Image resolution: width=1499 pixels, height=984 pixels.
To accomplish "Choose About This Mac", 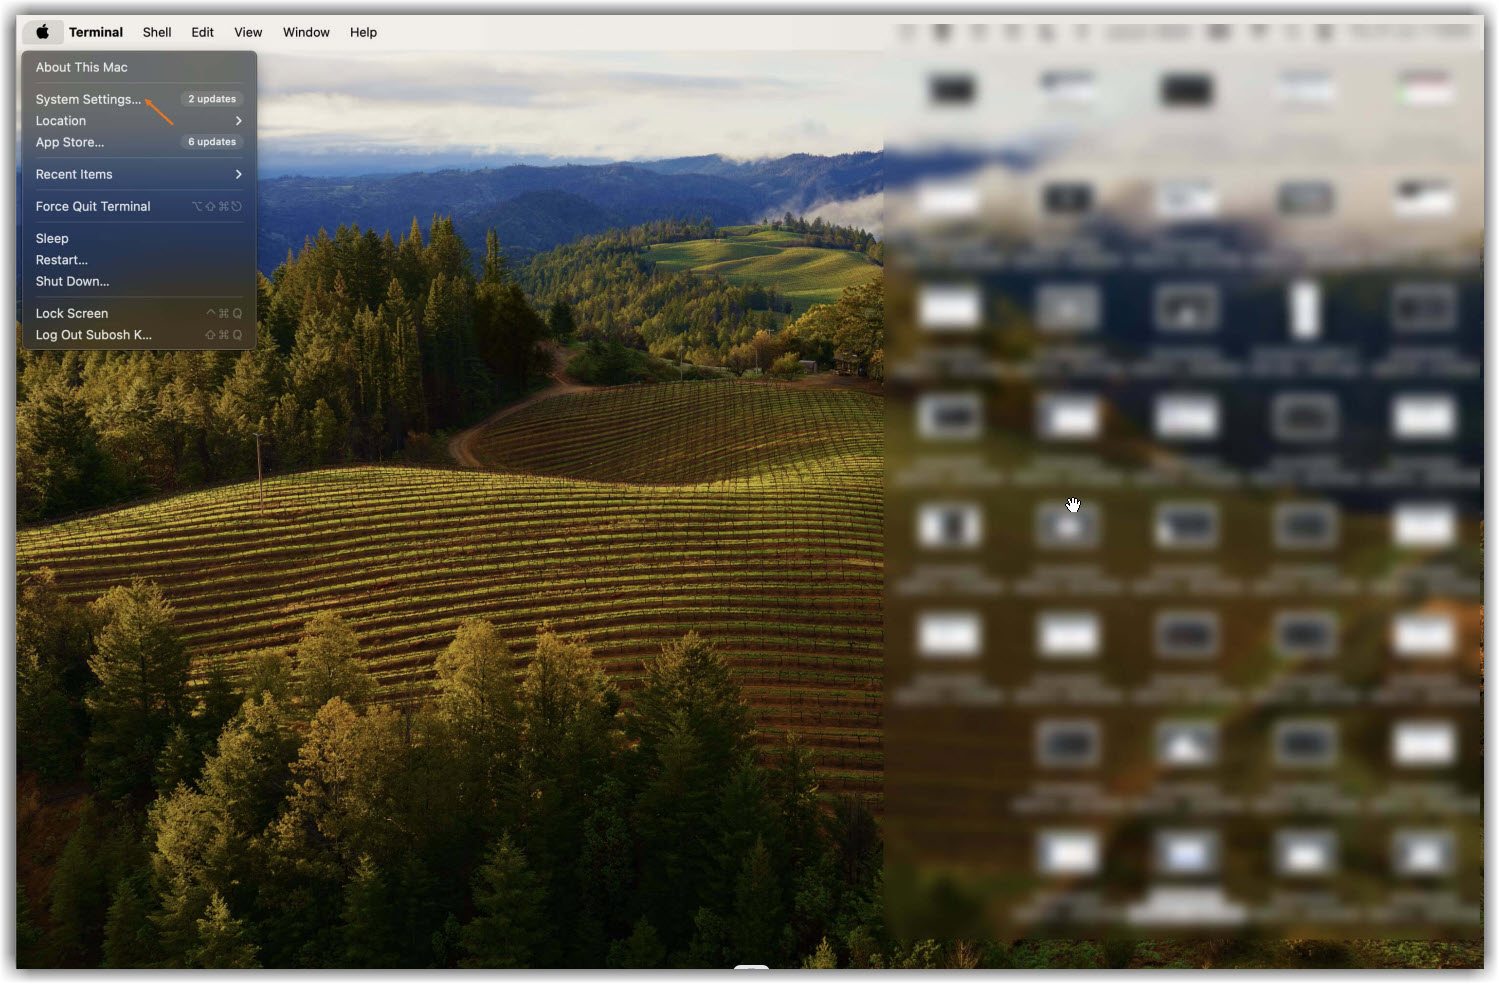I will coord(139,67).
